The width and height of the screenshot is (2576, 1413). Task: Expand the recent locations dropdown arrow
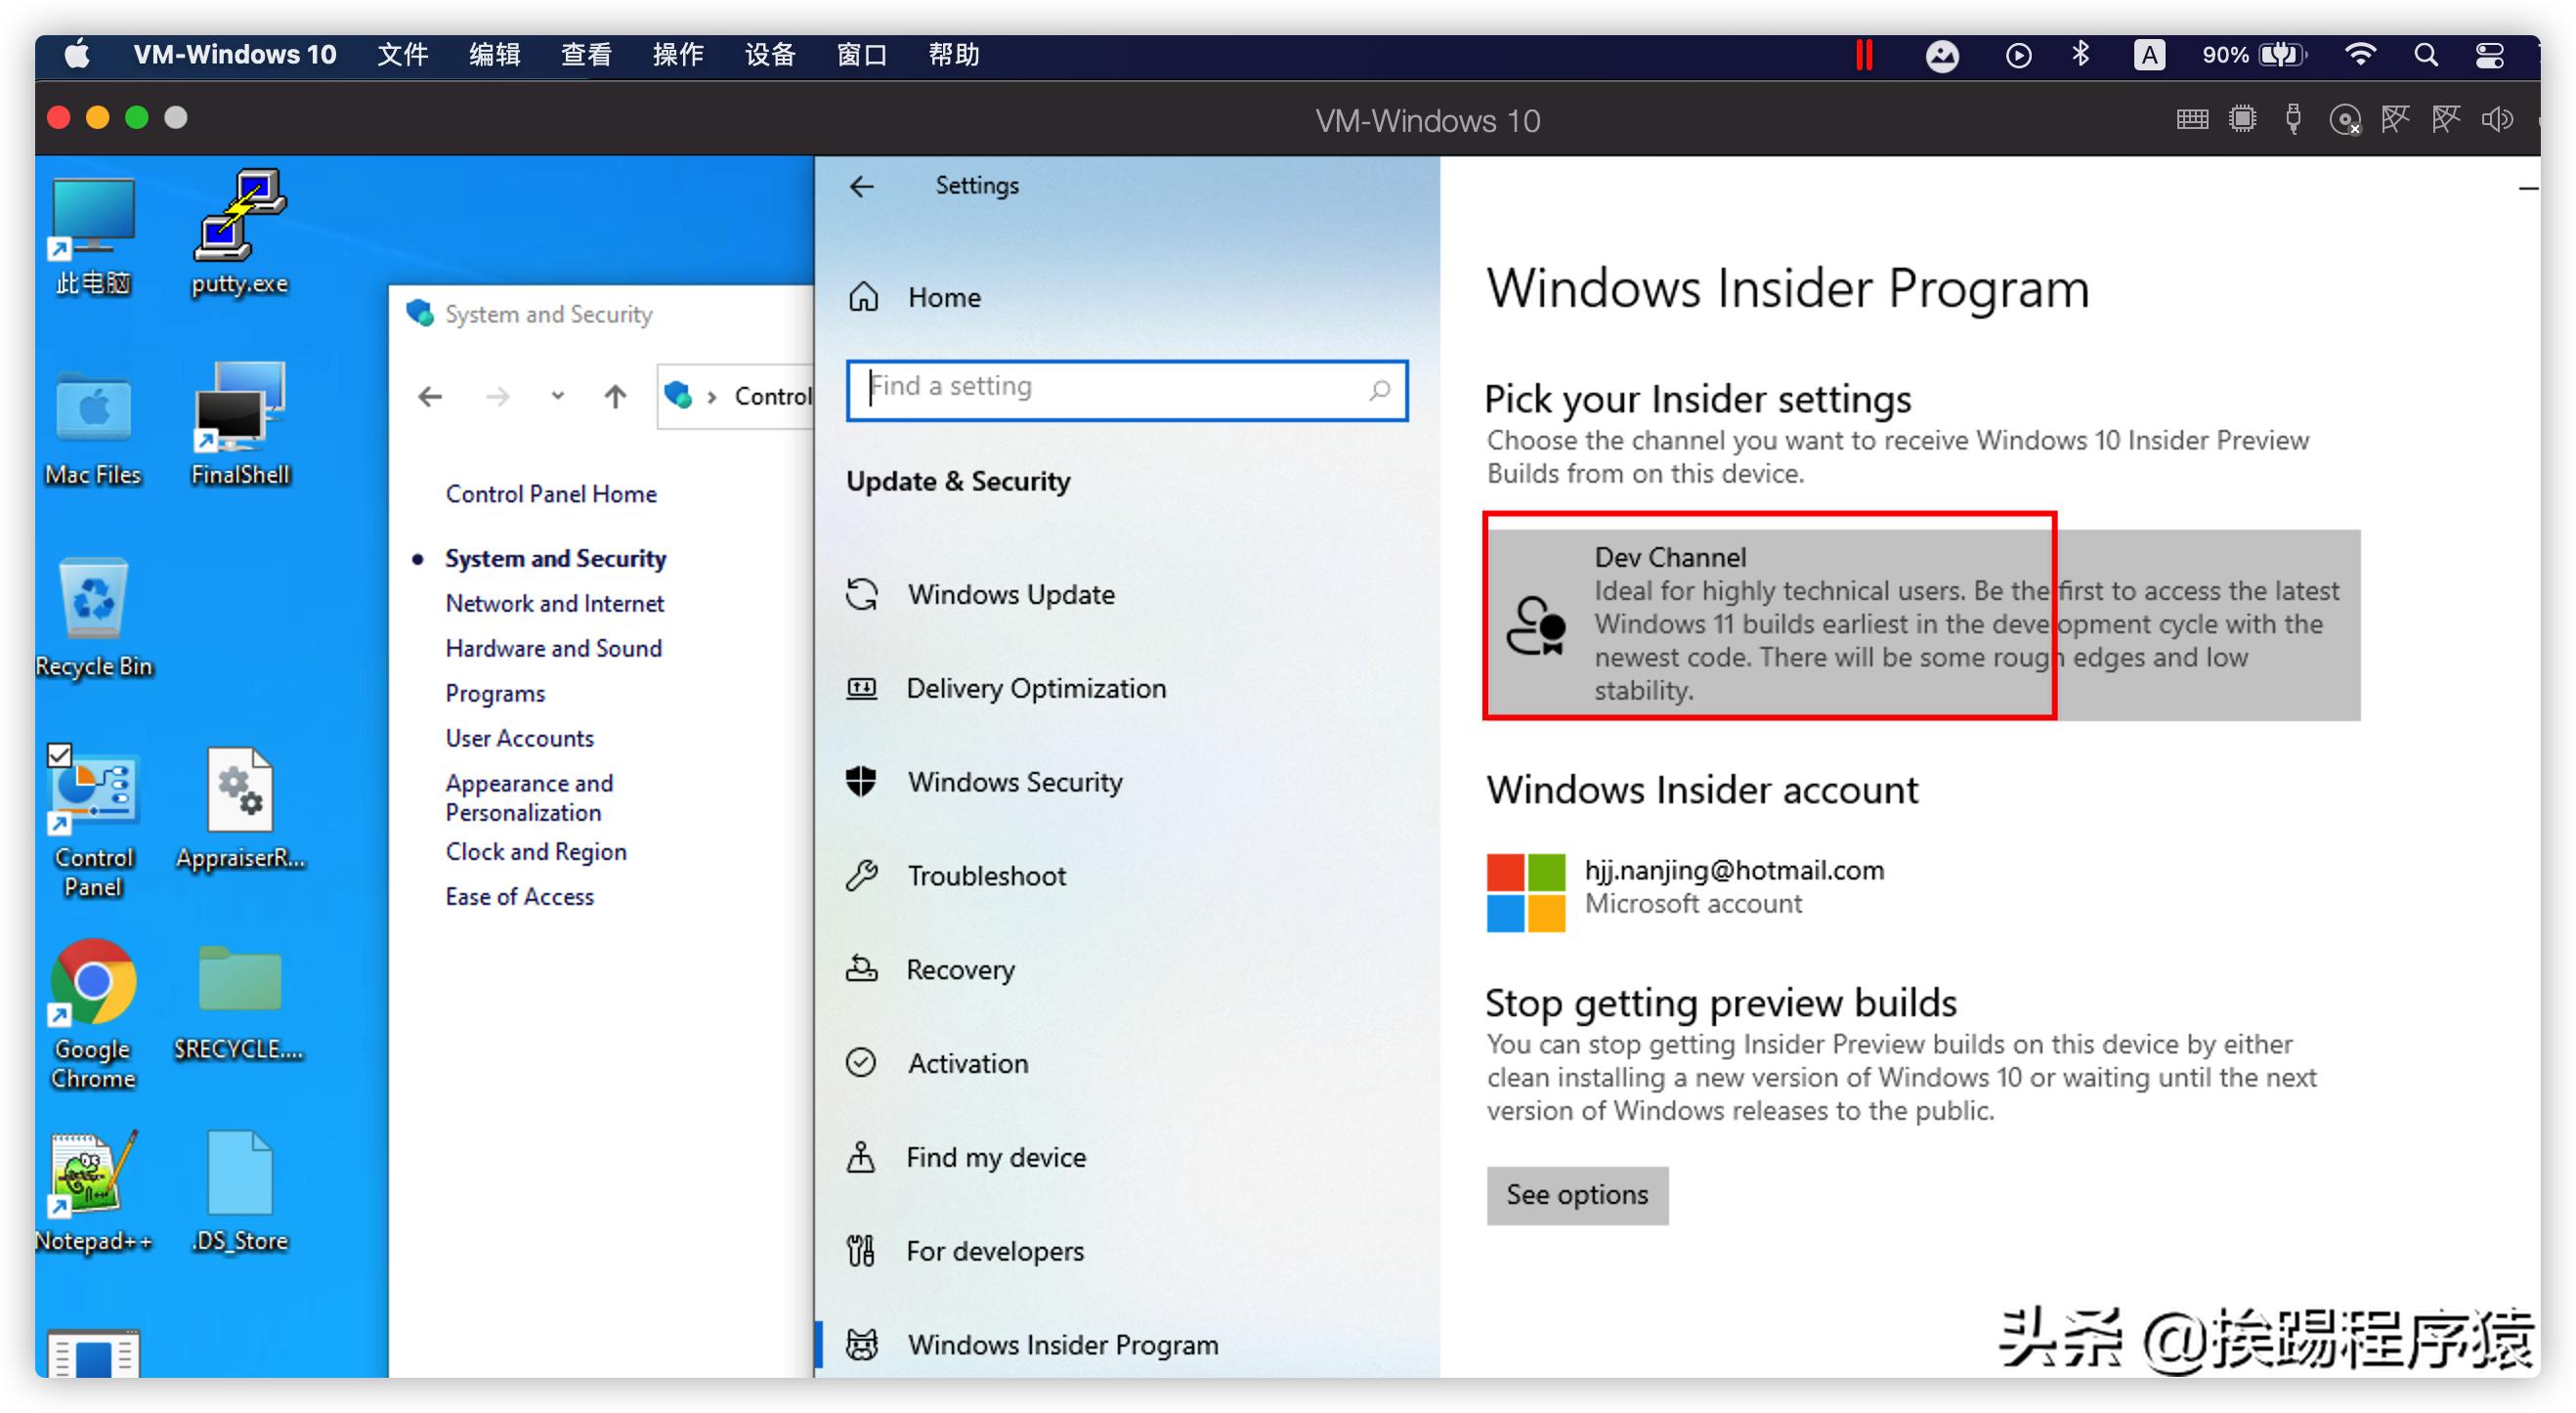pos(557,397)
